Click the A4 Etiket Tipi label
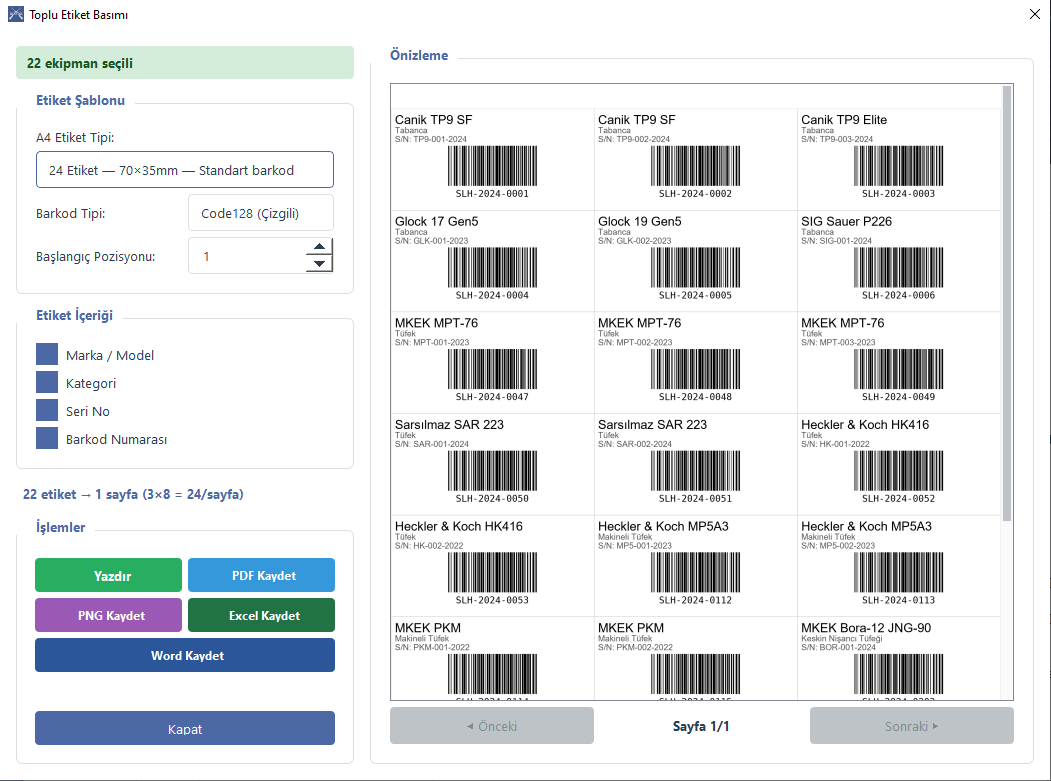 [x=75, y=137]
